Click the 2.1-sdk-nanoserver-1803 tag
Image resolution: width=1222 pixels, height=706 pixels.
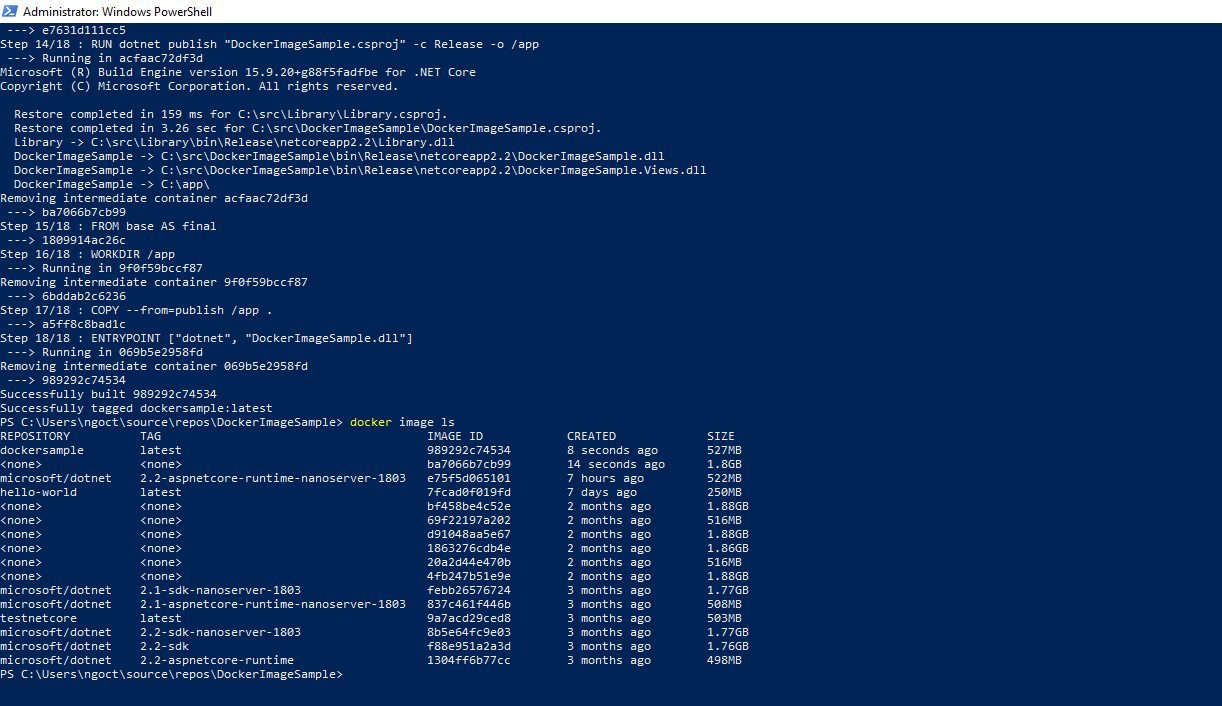click(220, 590)
